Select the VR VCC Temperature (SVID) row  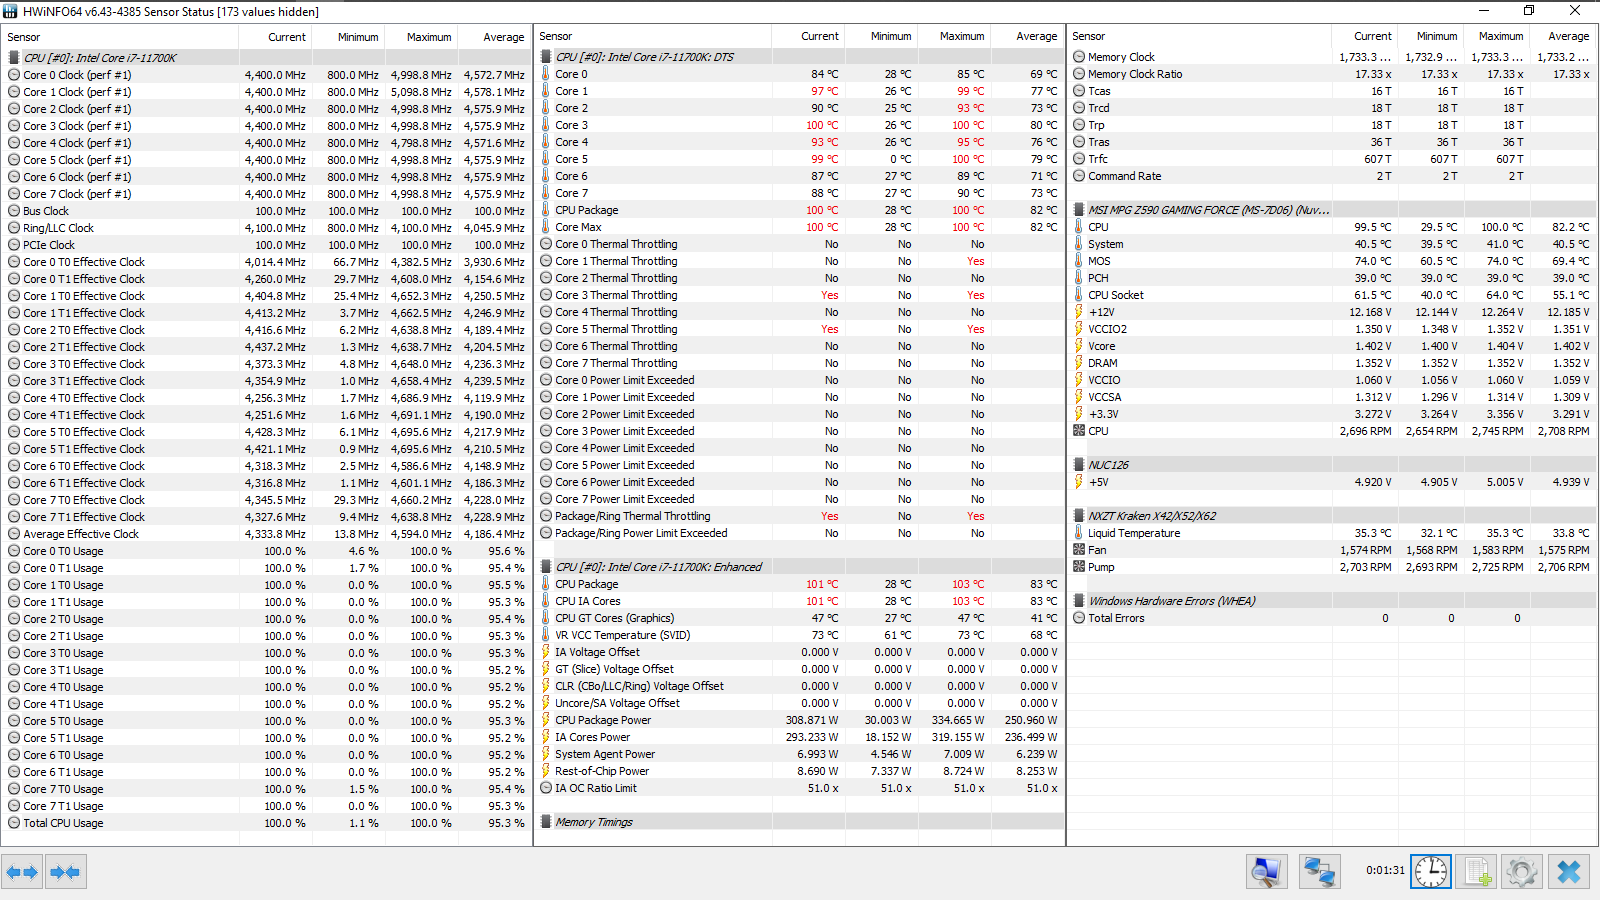coord(799,635)
